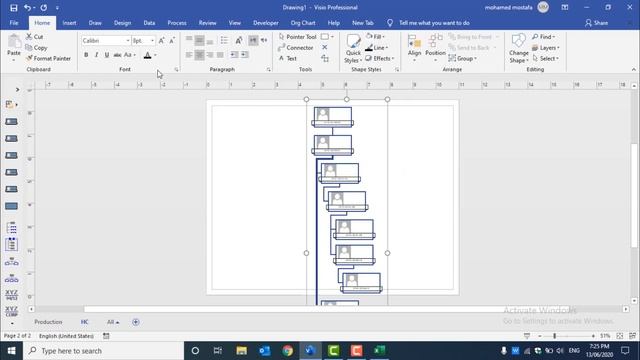Undo the last action
The width and height of the screenshot is (640, 360).
tap(27, 8)
